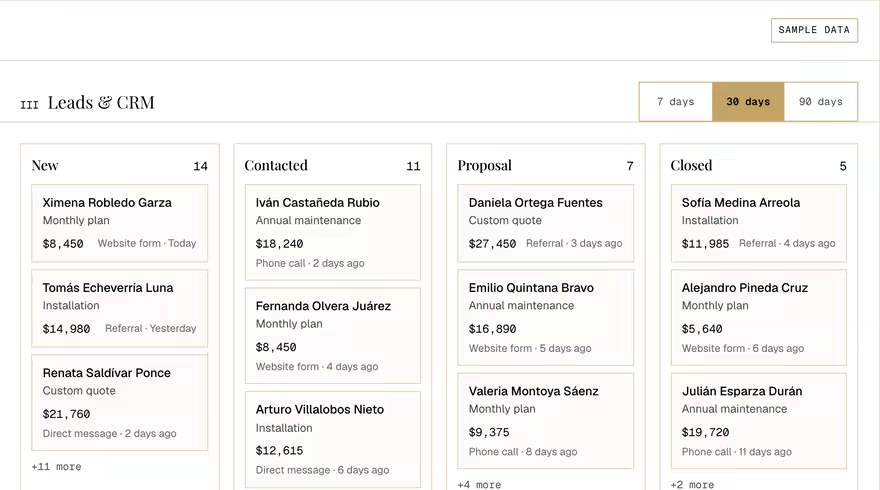The image size is (880, 490).
Task: Click 'Phone call · 2 days ago' text
Action: (310, 263)
